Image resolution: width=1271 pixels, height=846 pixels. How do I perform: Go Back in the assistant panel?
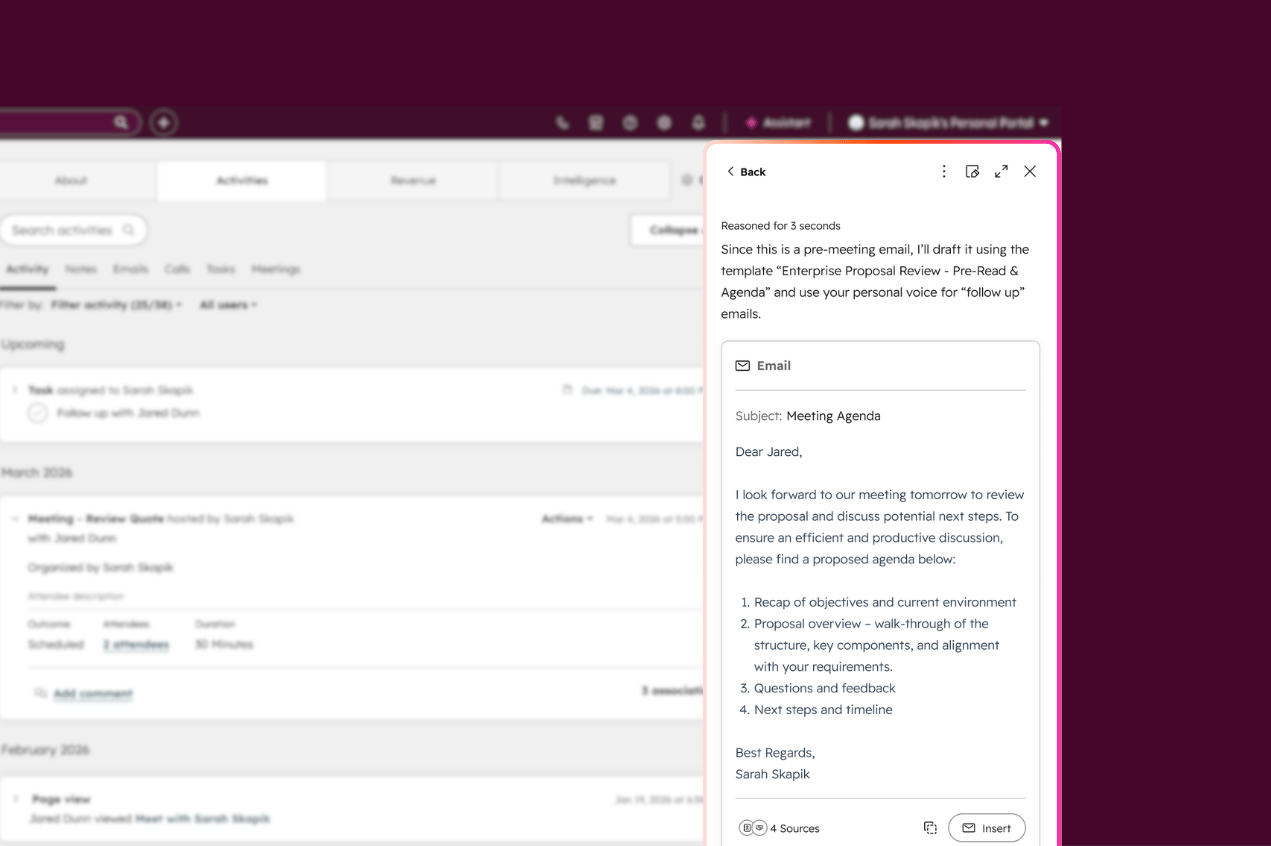point(746,172)
